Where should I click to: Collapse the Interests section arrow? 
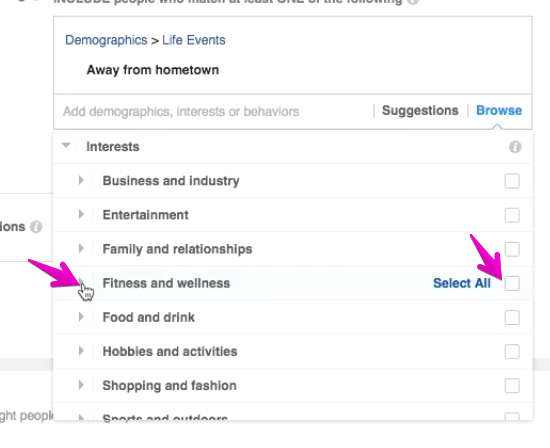point(66,145)
